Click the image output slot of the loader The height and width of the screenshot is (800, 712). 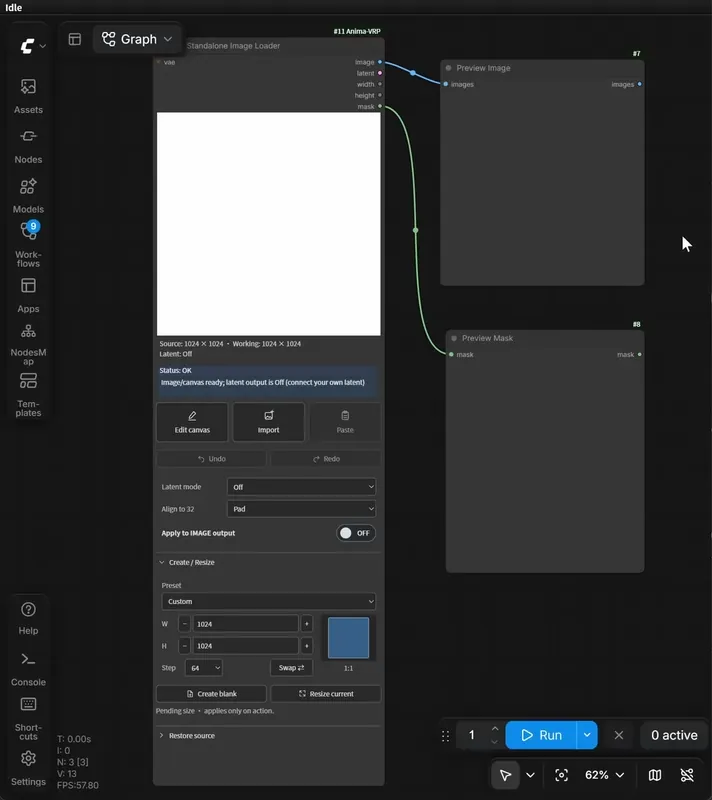(380, 62)
